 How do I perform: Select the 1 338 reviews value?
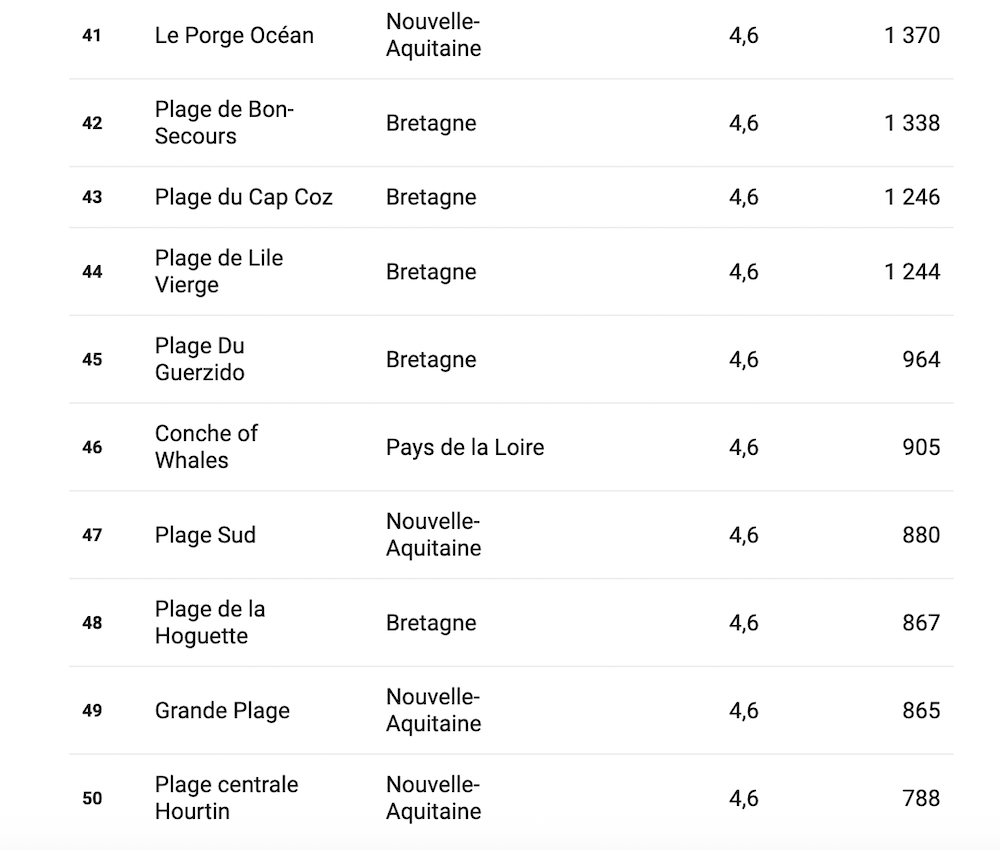click(x=912, y=122)
